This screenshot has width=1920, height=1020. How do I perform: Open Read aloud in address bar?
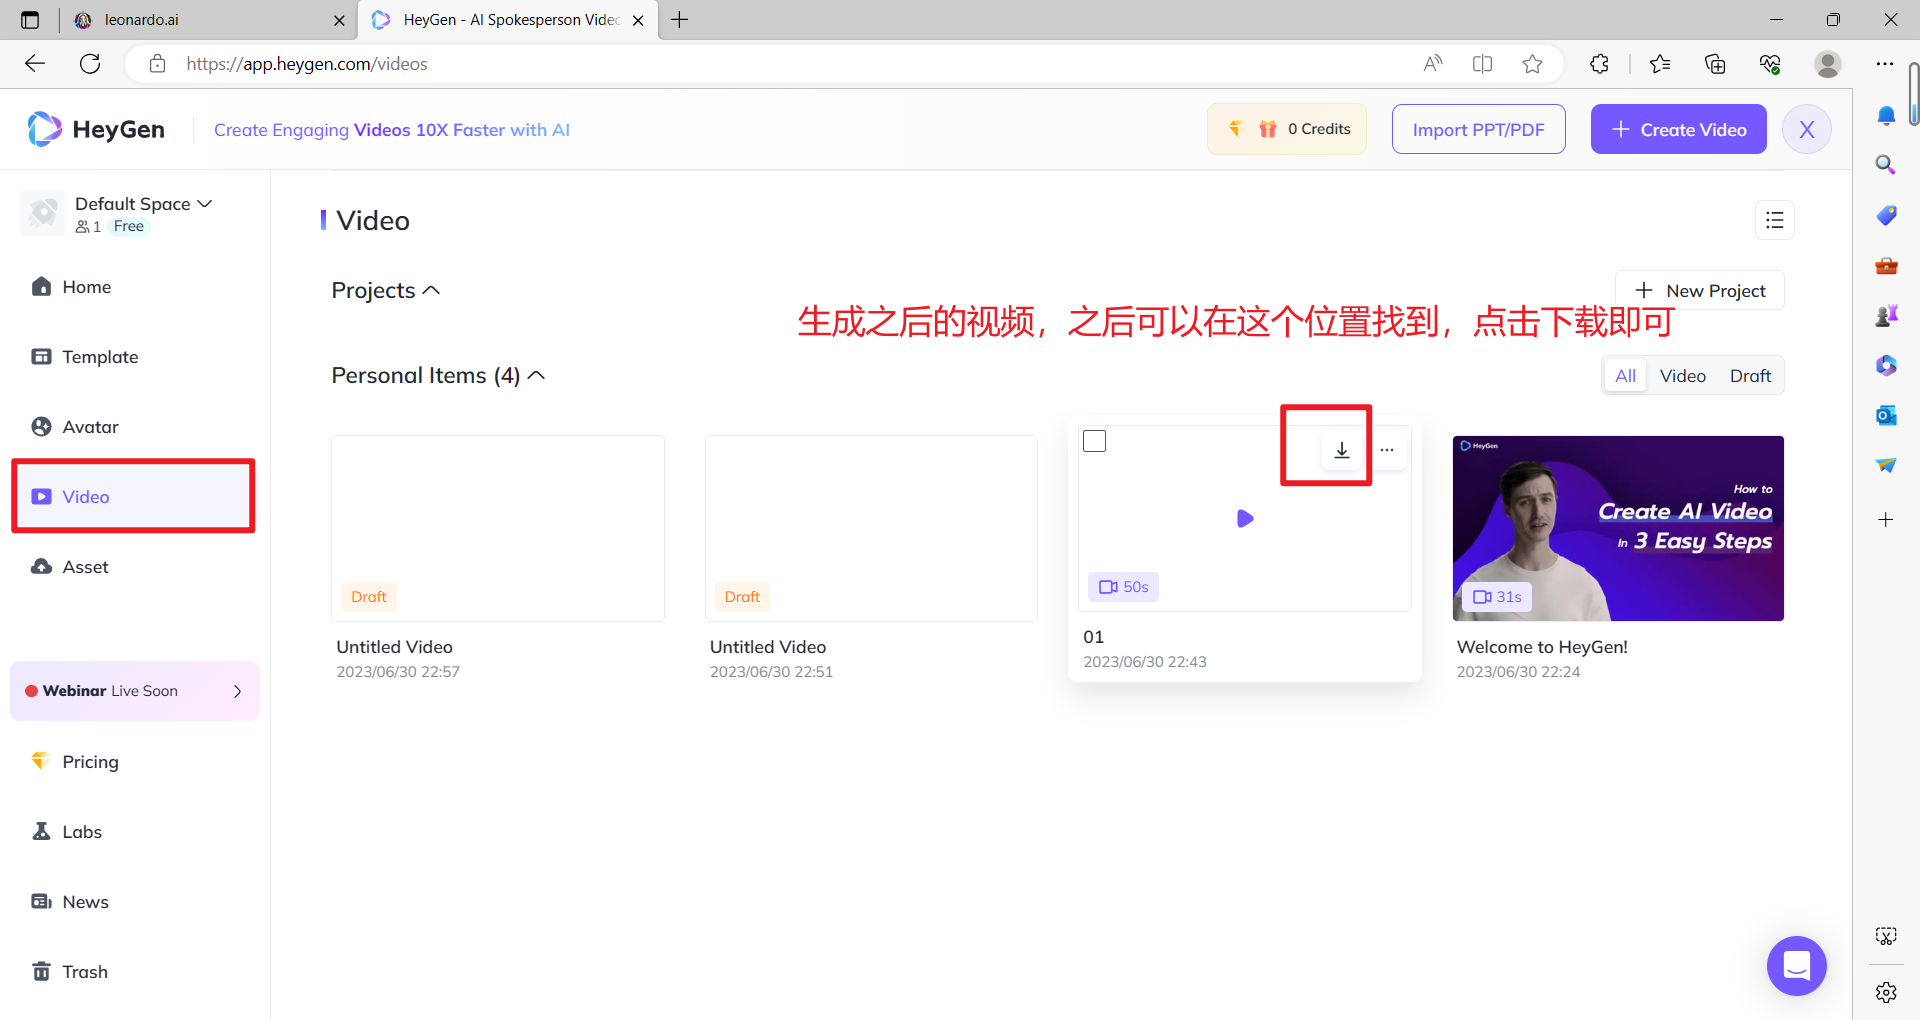[x=1433, y=64]
